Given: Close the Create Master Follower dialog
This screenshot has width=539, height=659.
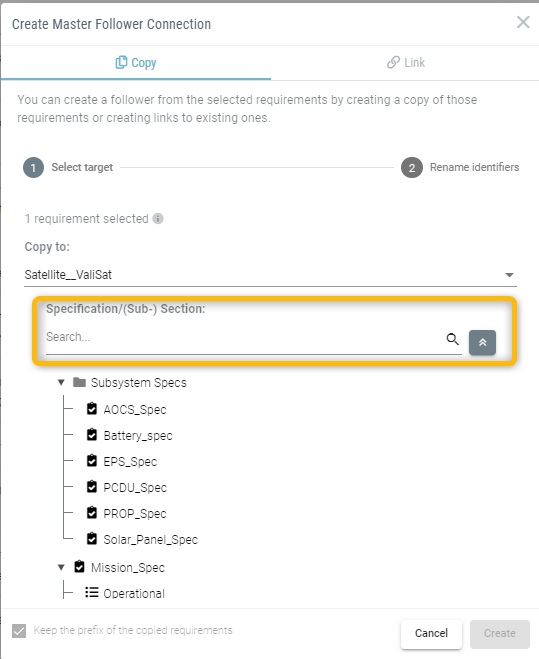Looking at the screenshot, I should 523,22.
